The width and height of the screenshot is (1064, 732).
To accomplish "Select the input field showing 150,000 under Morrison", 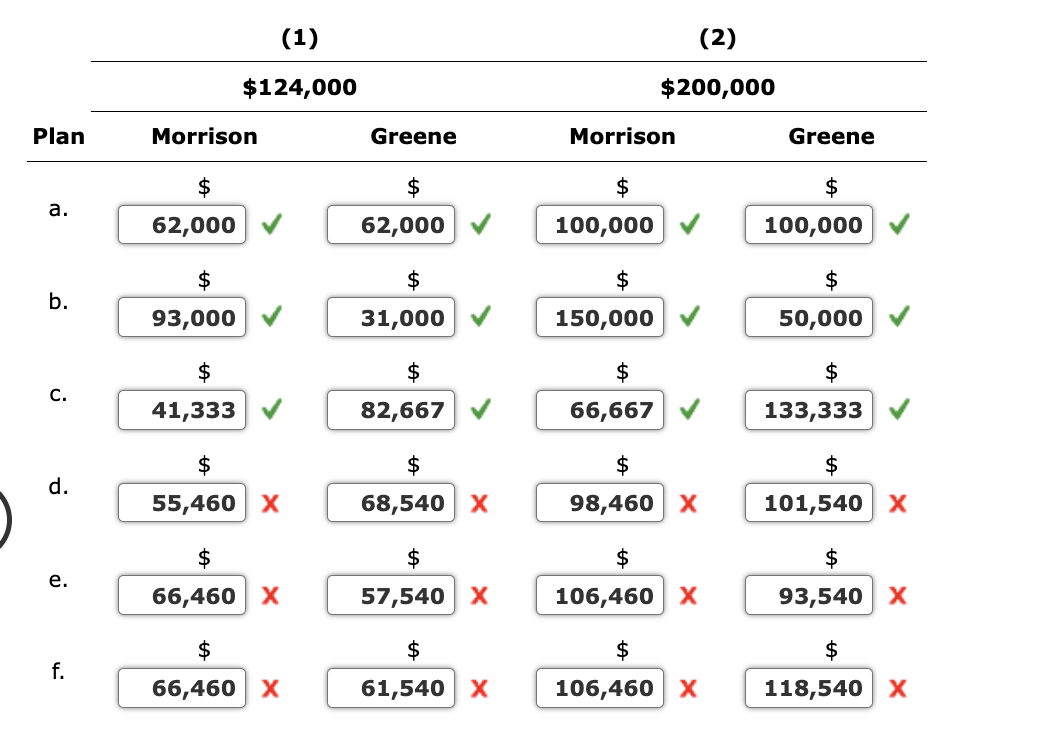I will pos(599,317).
